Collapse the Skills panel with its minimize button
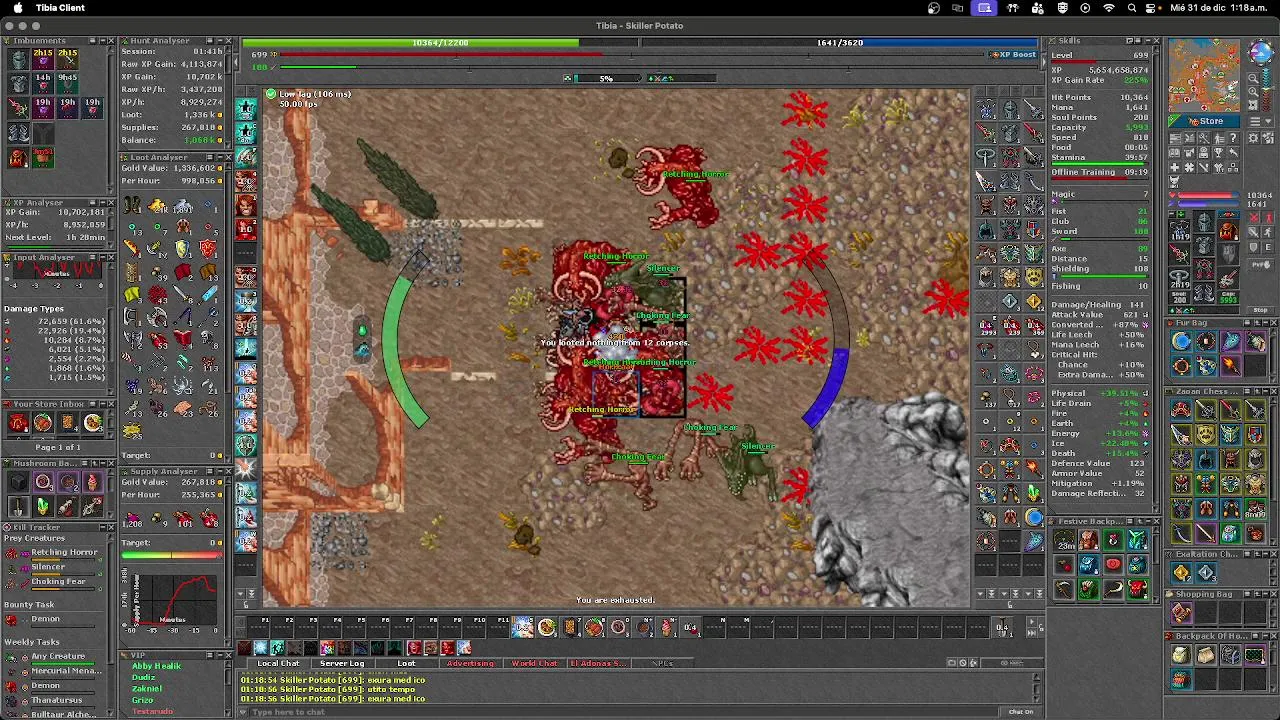This screenshot has width=1280, height=720. pos(1148,41)
